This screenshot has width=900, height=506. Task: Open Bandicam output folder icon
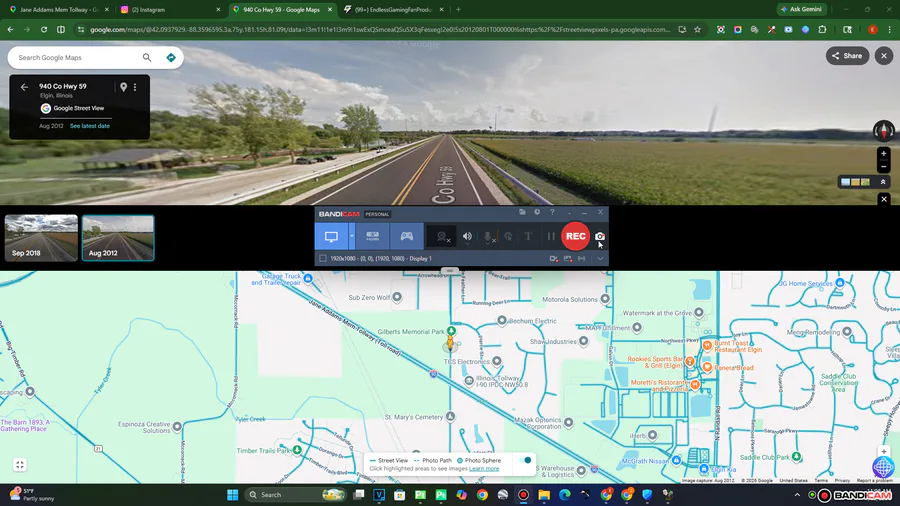[x=522, y=212]
